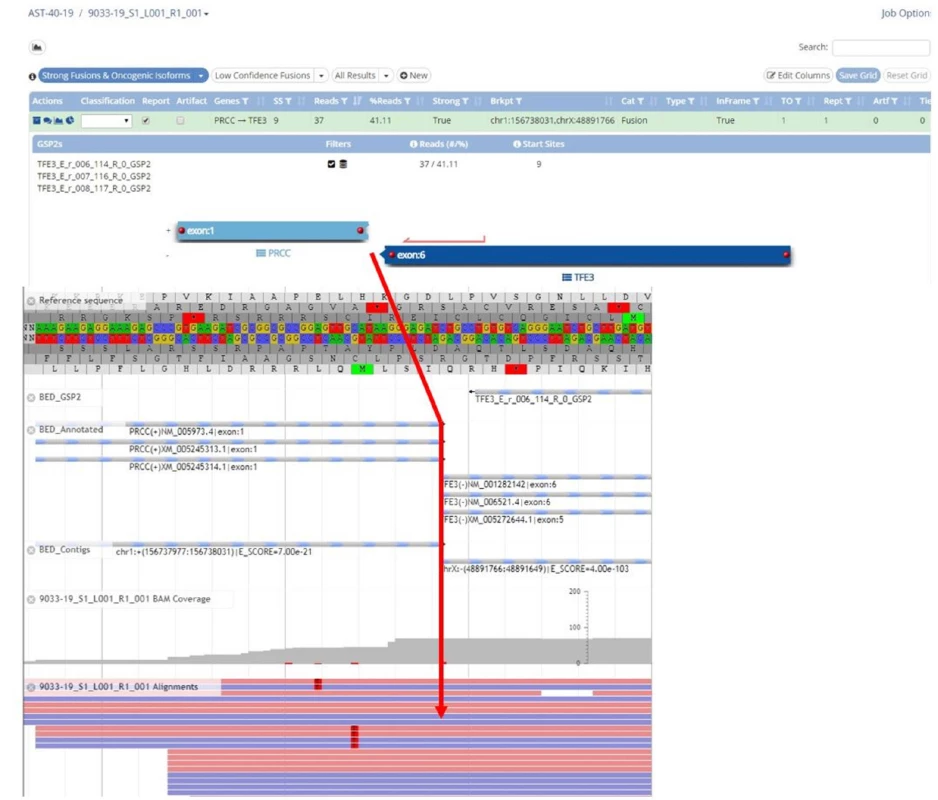Click the plus sign left of exon:1
Viewport: 938px width, 800px height.
(168, 230)
